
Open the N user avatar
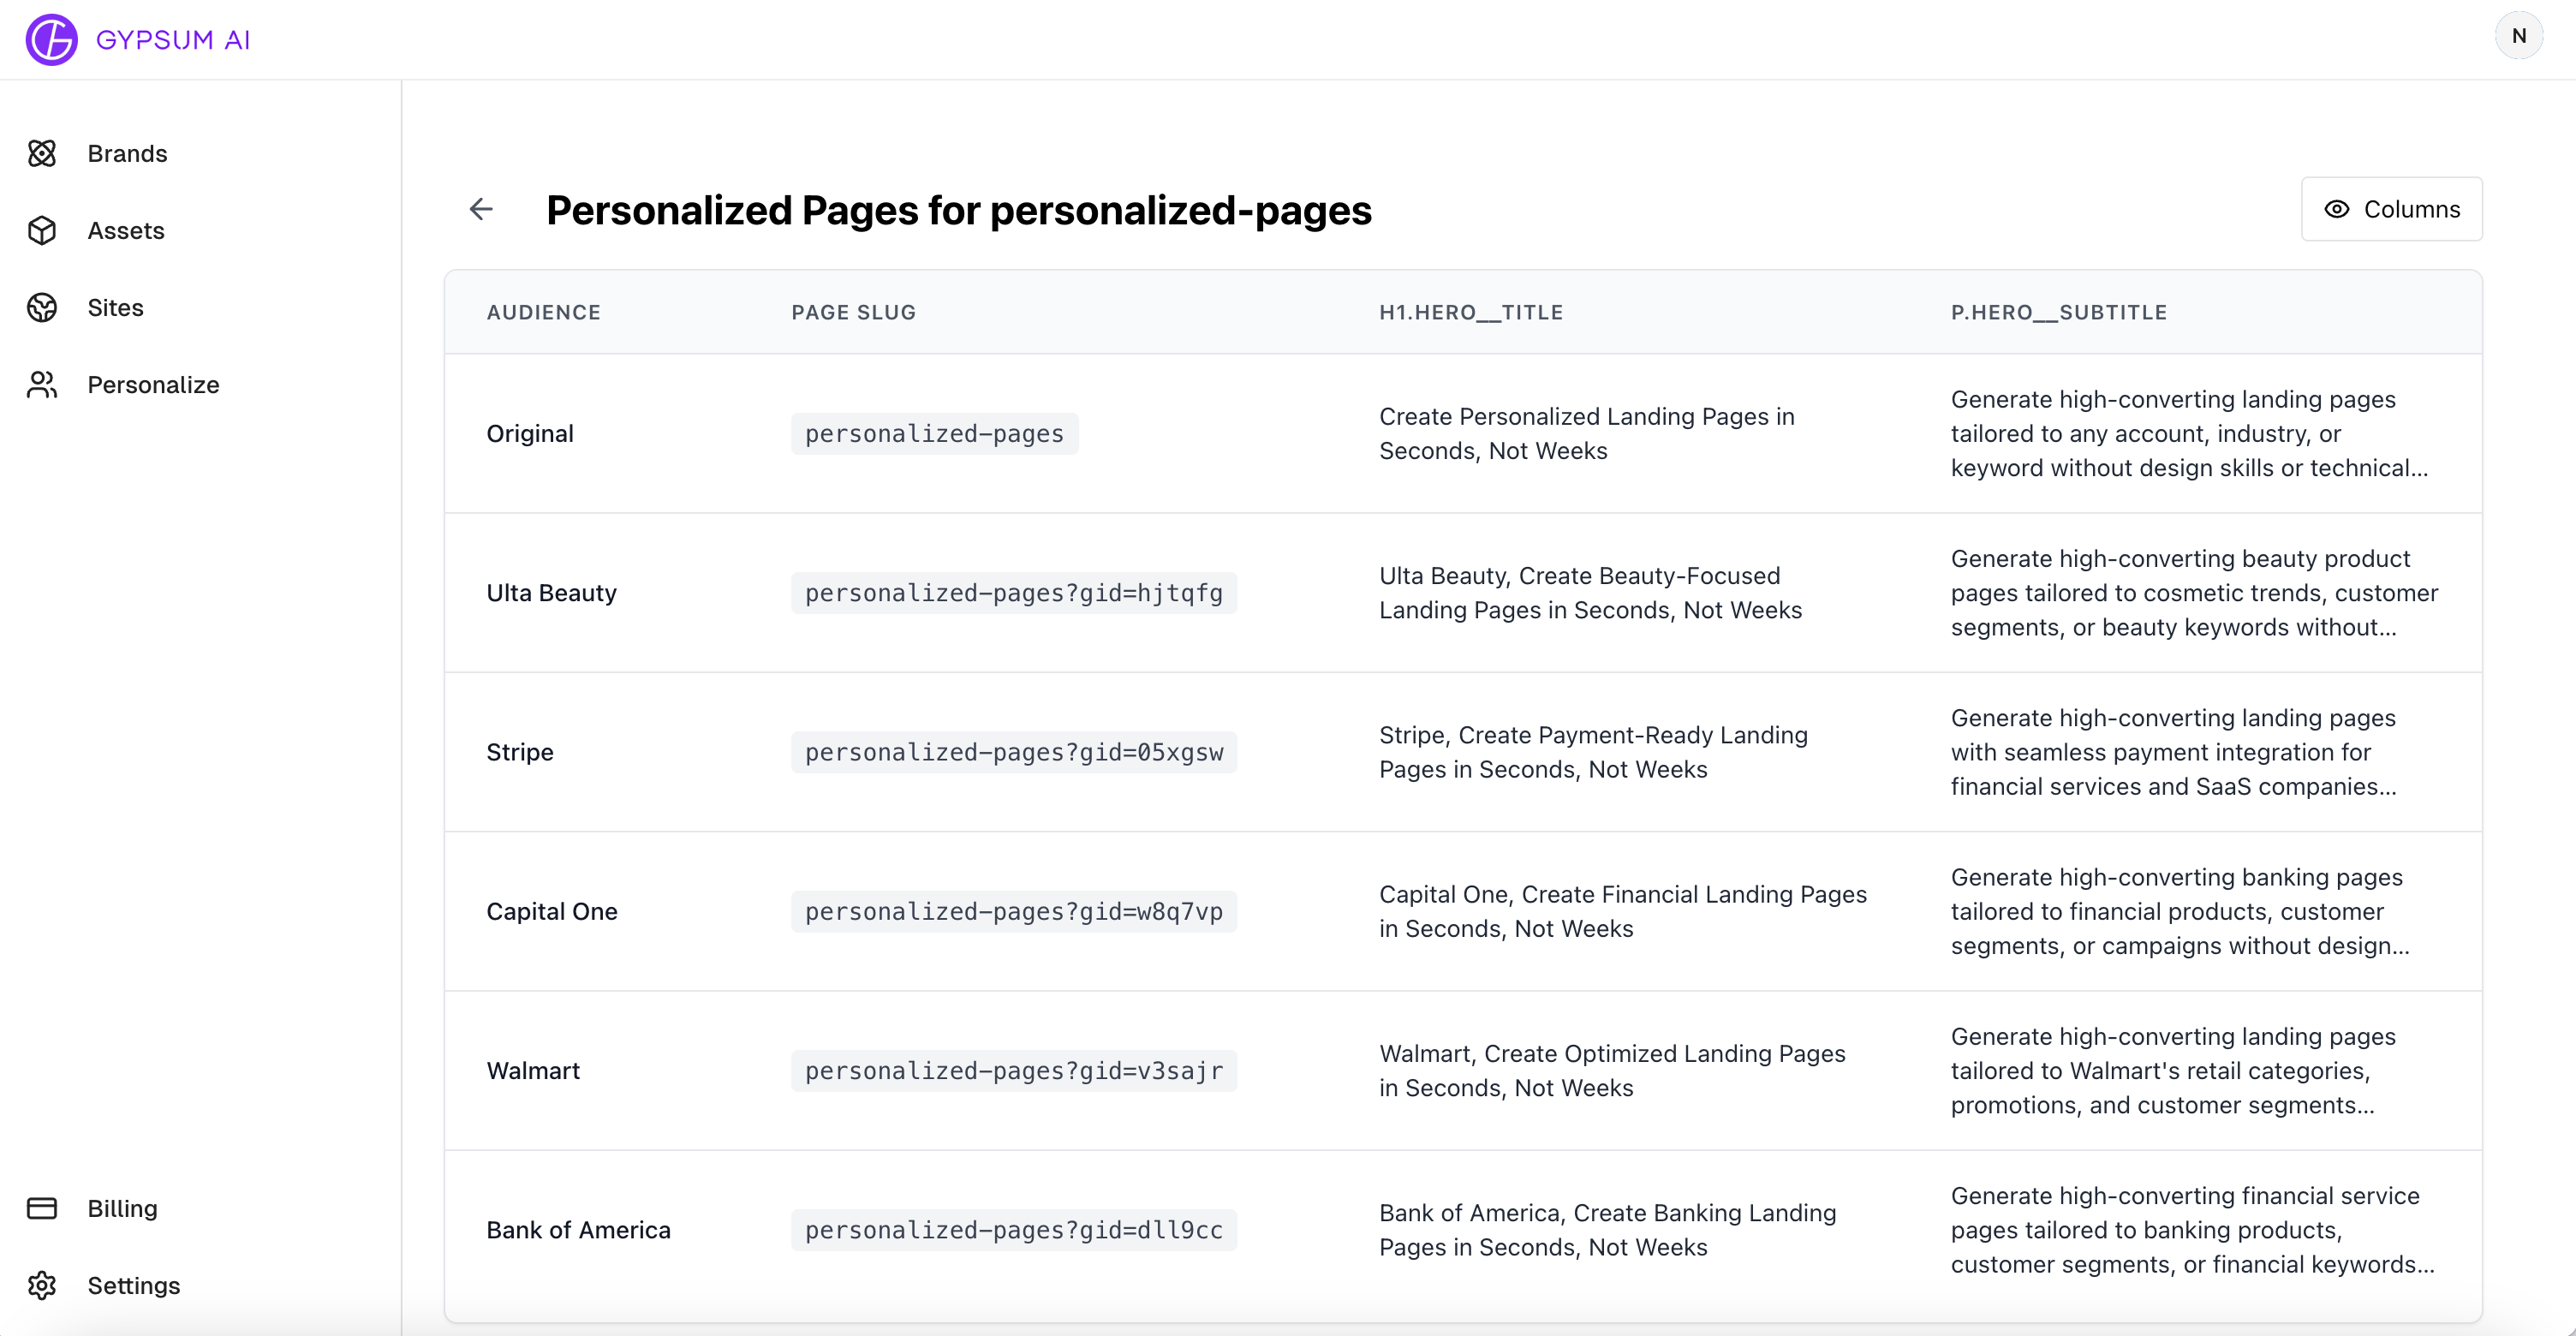click(x=2519, y=36)
